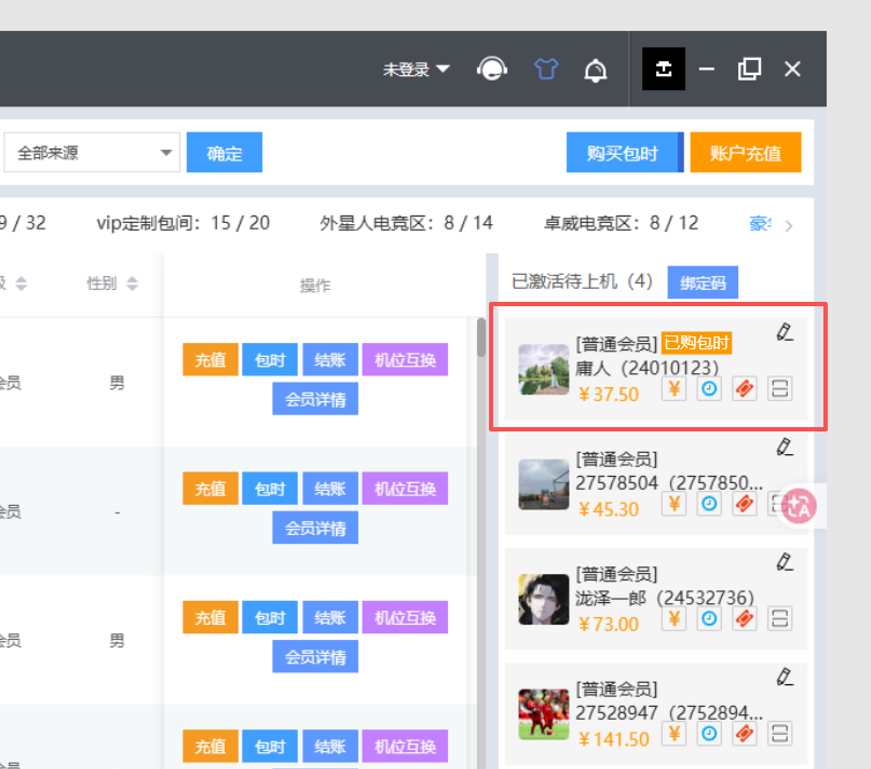The height and width of the screenshot is (769, 871).
Task: Open notifications bell icon
Action: (595, 70)
